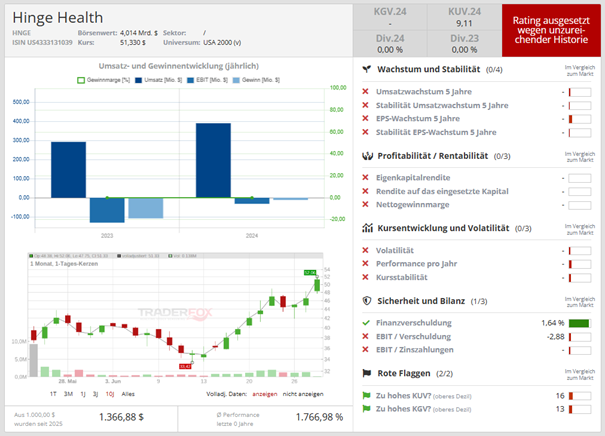Click the green high price label on candlestick chart

(310, 272)
